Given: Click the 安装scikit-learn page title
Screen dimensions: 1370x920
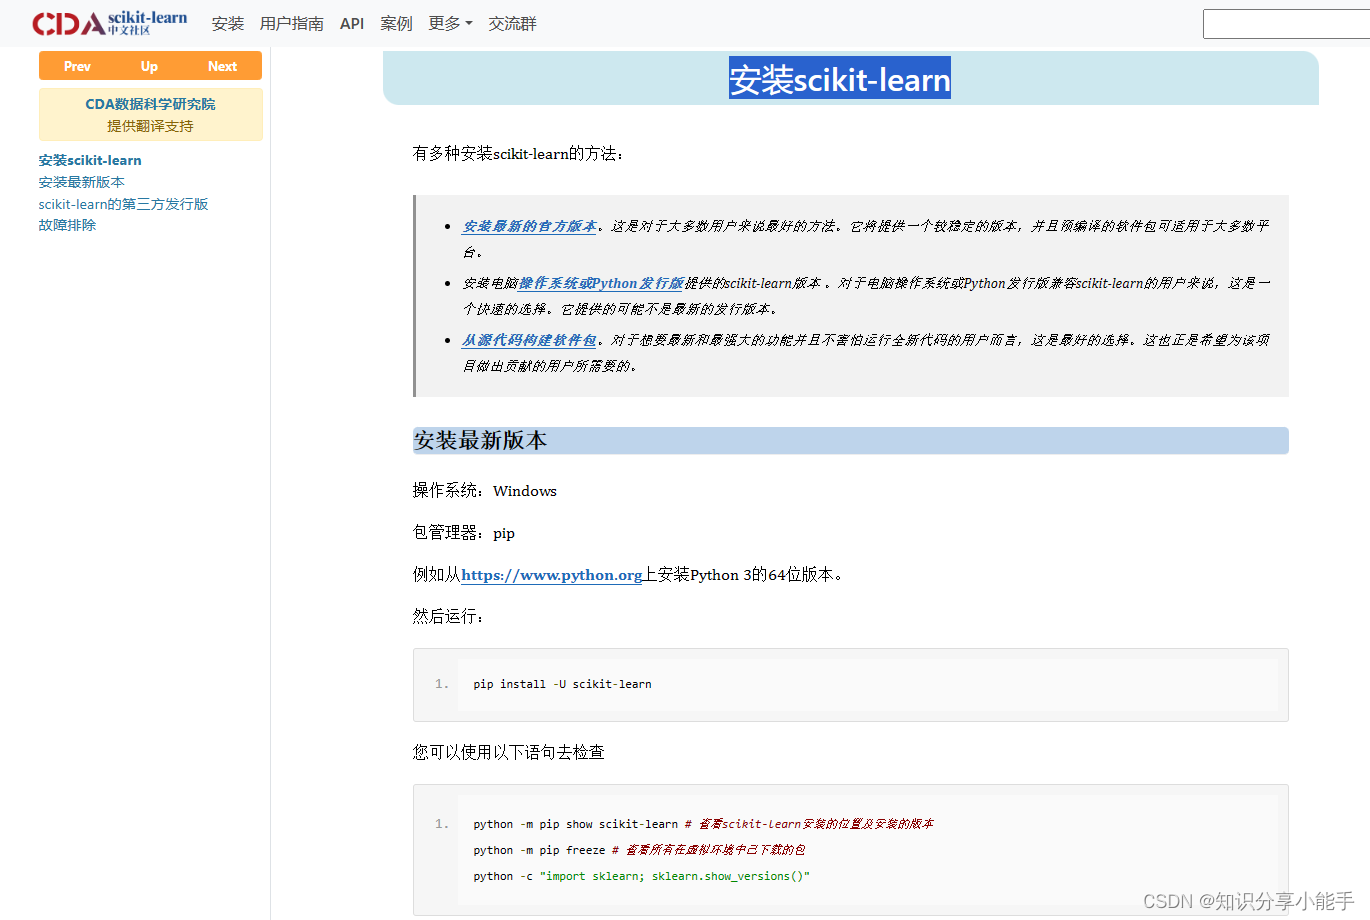Looking at the screenshot, I should (x=840, y=79).
